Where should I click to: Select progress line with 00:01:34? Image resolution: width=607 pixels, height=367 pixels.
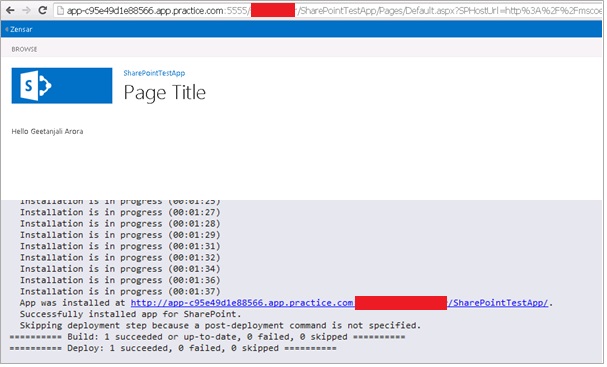(120, 269)
